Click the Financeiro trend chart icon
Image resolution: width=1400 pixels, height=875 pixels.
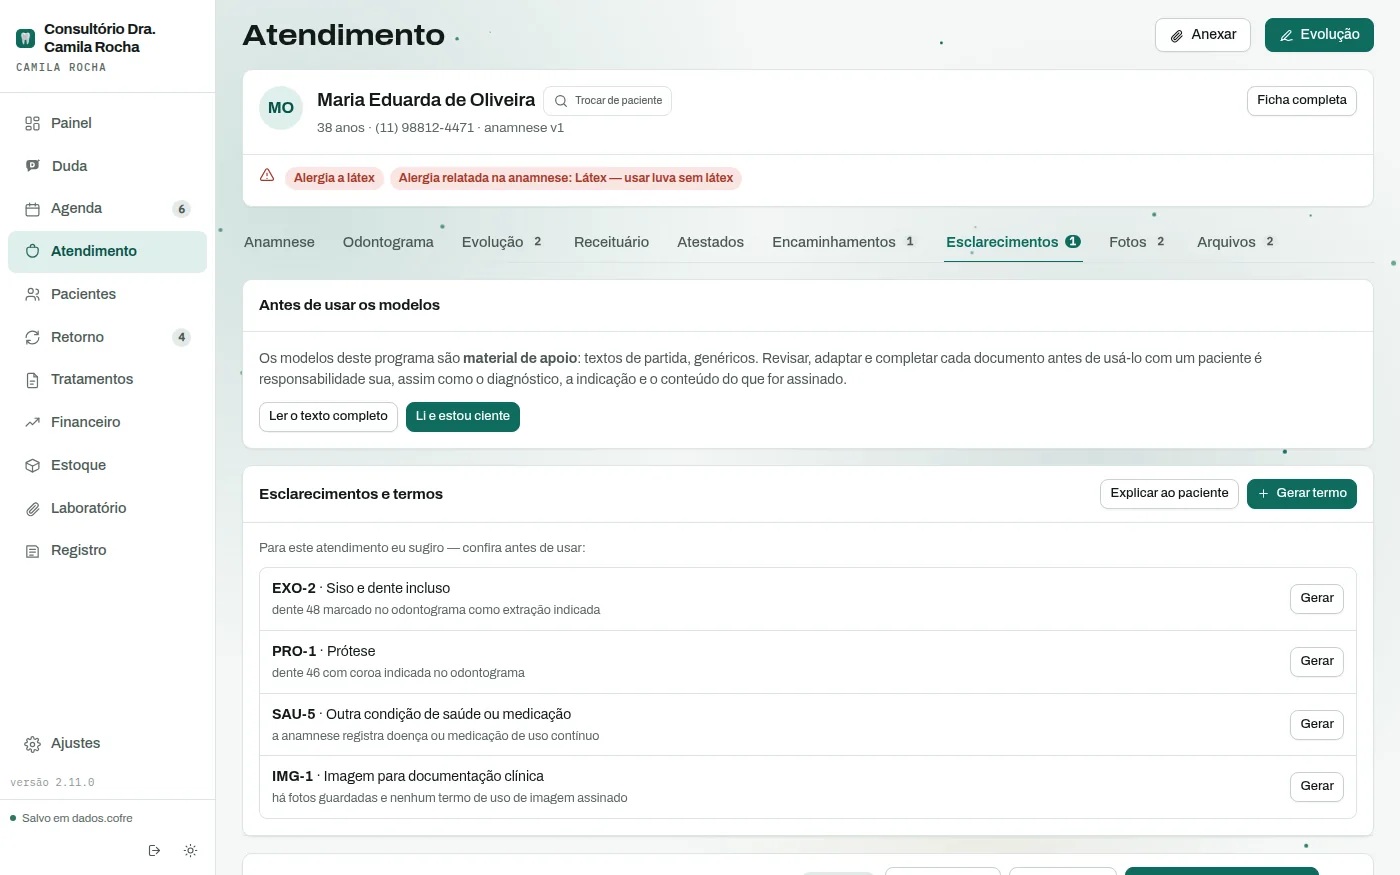[x=32, y=422]
